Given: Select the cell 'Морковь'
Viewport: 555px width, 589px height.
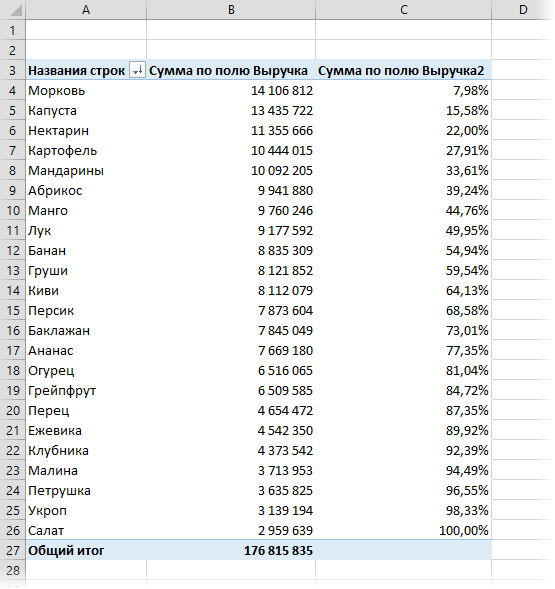Looking at the screenshot, I should [86, 91].
